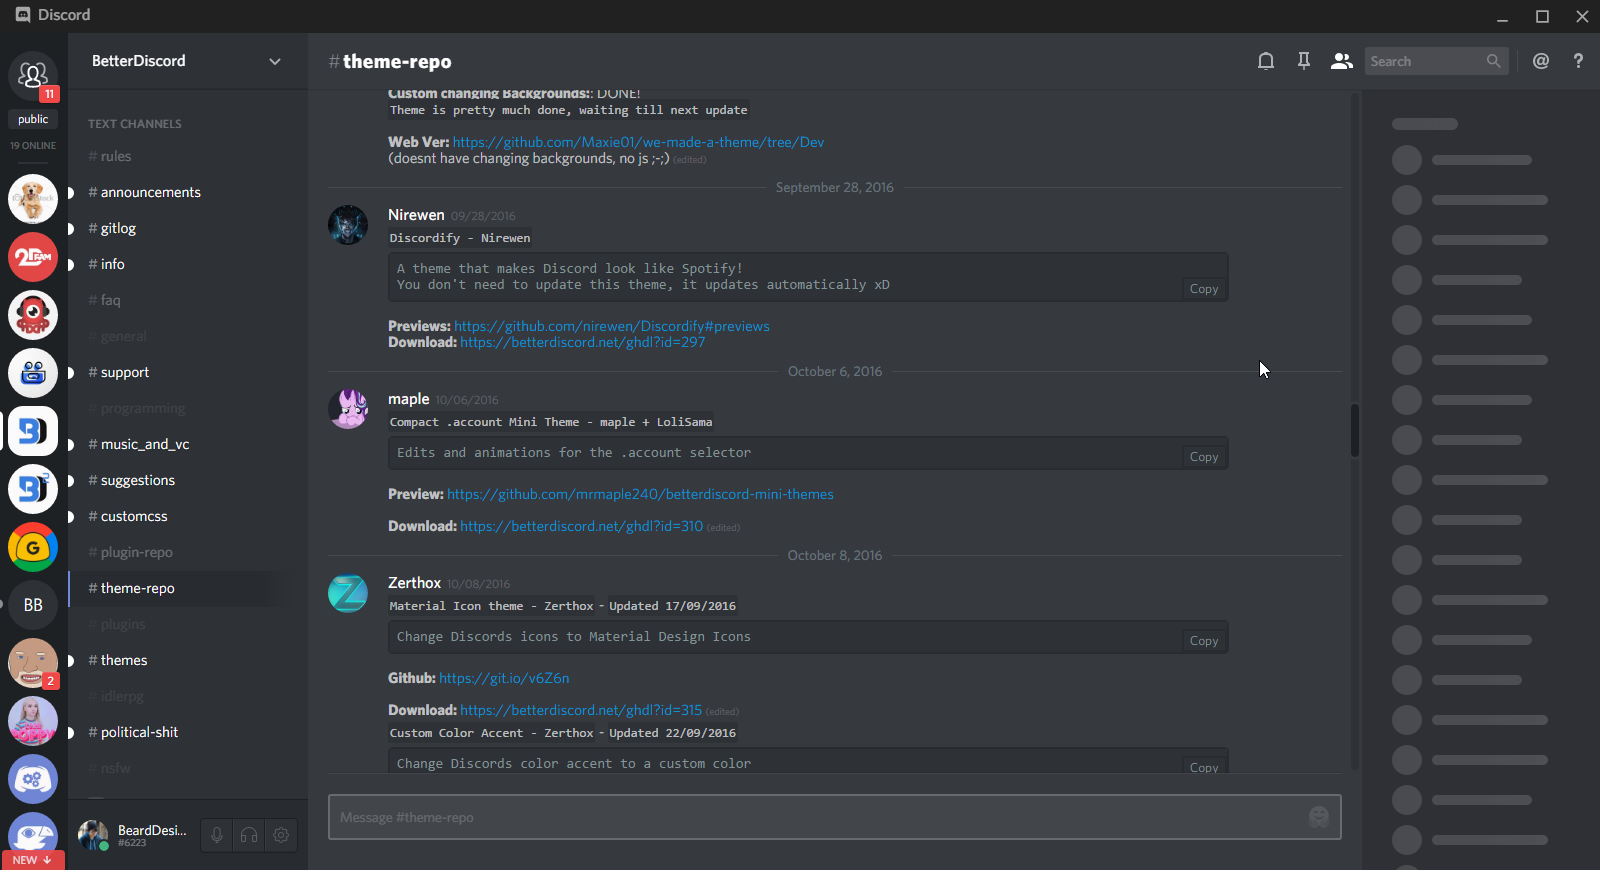The image size is (1600, 870).
Task: Click the Nirewen username
Action: tap(416, 215)
